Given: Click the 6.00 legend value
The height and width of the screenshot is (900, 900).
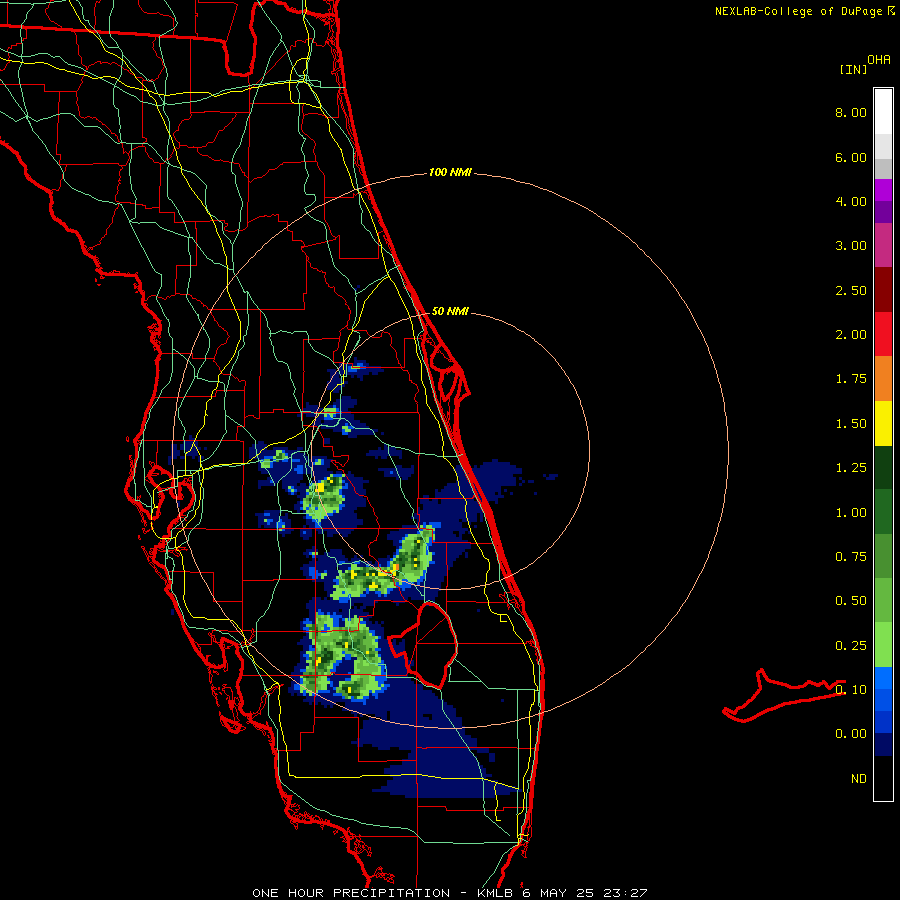Looking at the screenshot, I should click(851, 157).
